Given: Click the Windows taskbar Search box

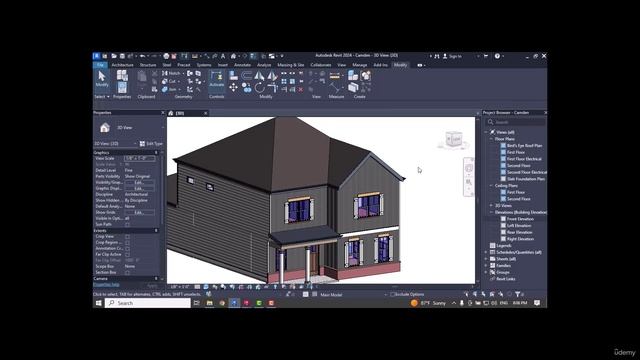Looking at the screenshot, I should (x=148, y=303).
